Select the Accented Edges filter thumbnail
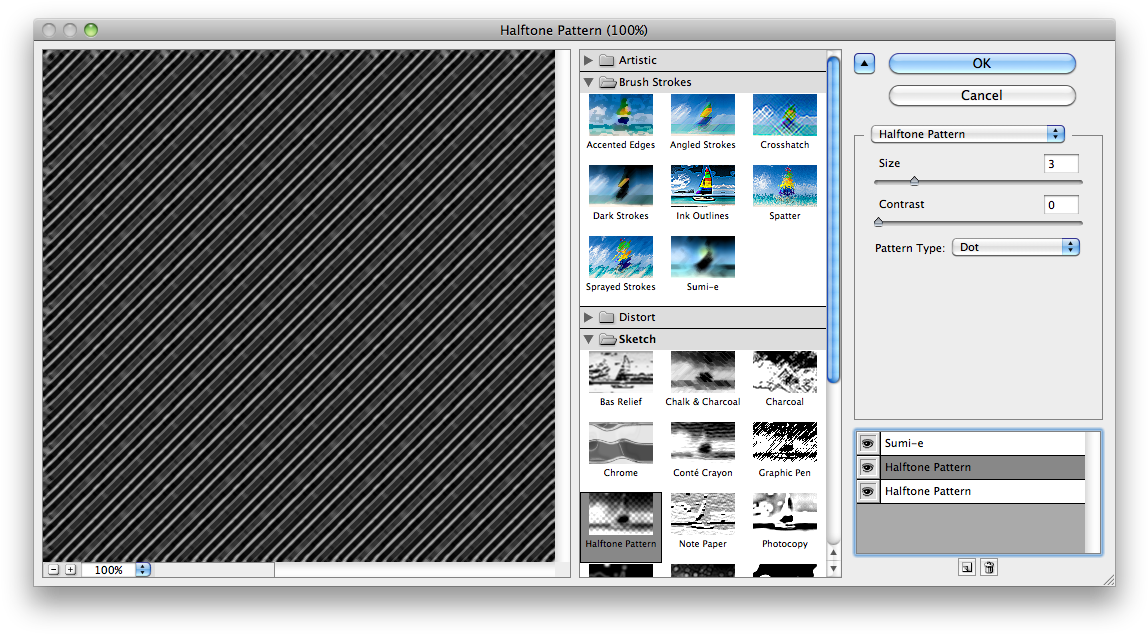Screen dimensions: 1148x634 620,115
